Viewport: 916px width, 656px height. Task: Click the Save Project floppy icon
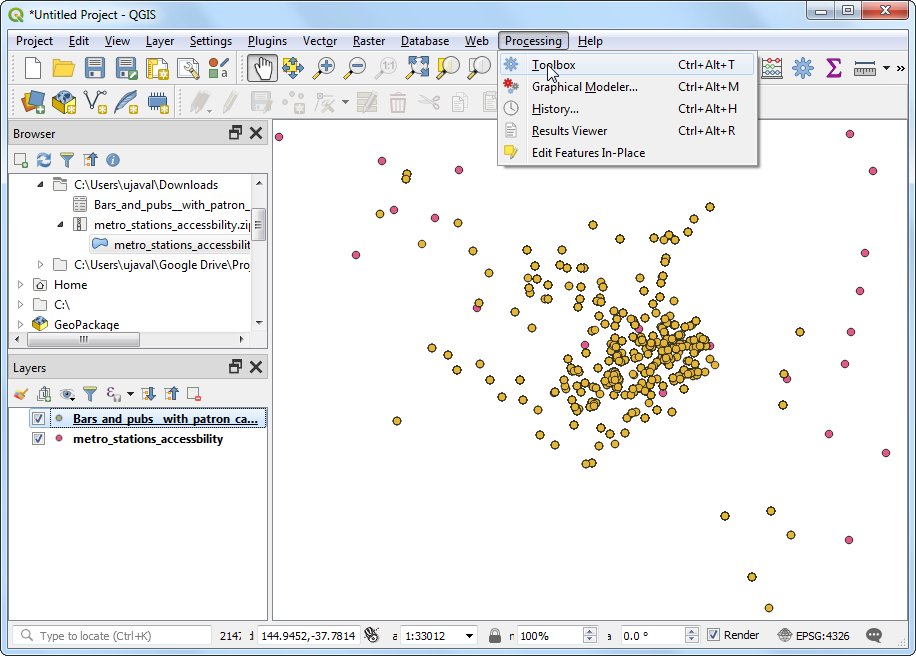[x=95, y=68]
